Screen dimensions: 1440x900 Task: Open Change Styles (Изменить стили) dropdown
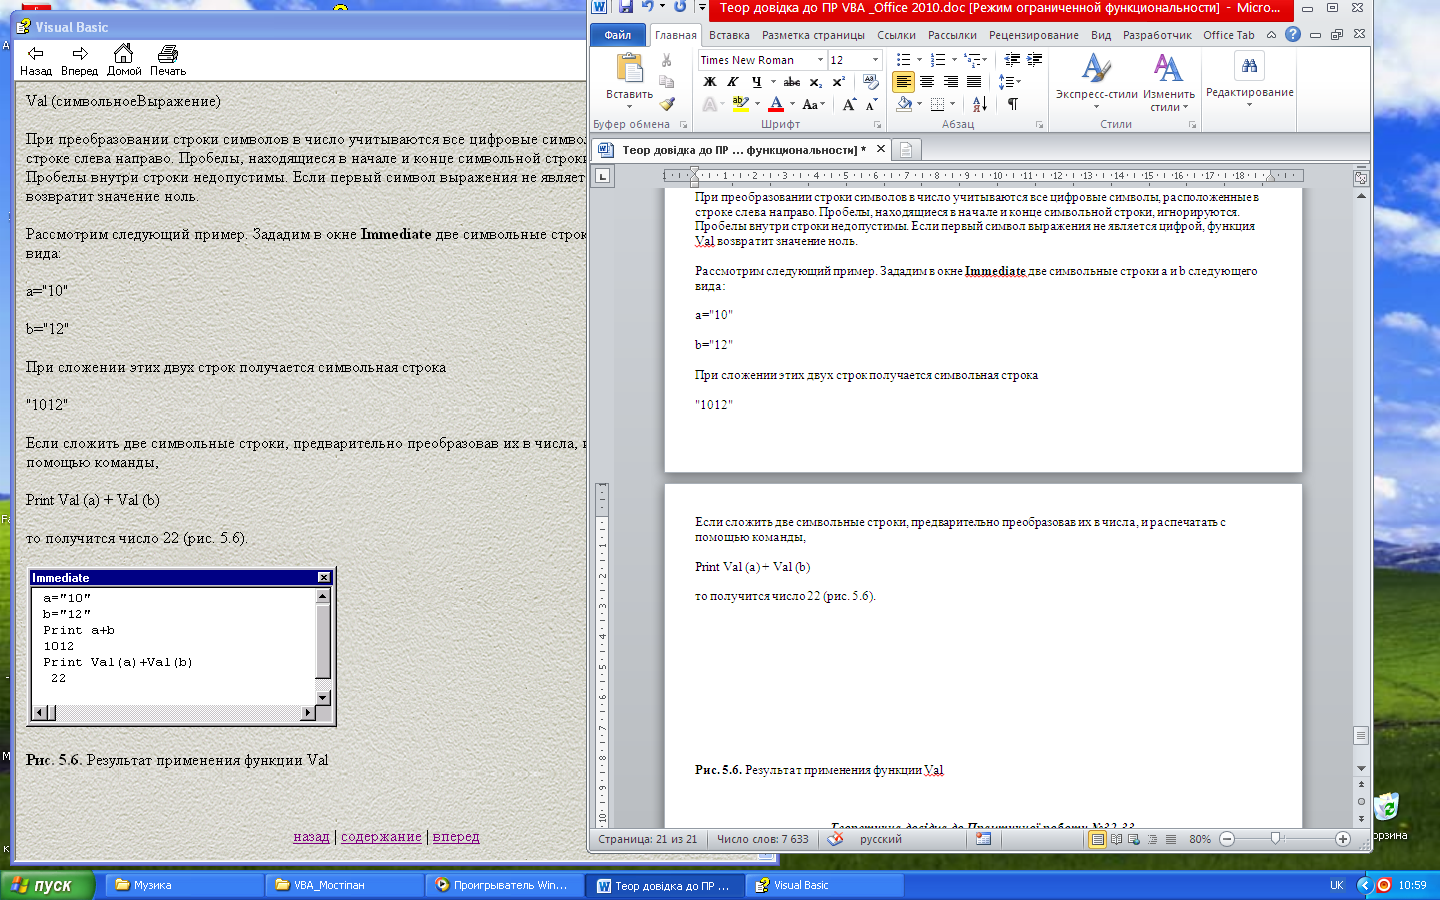(1168, 82)
